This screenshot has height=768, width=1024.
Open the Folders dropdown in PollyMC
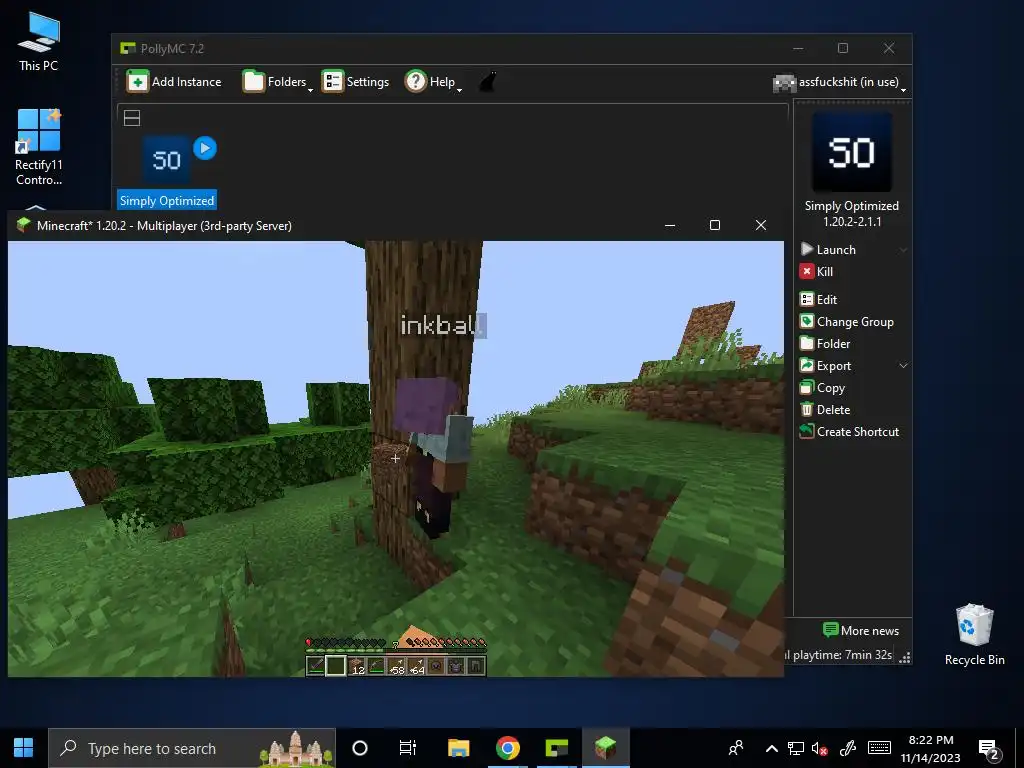[x=278, y=82]
